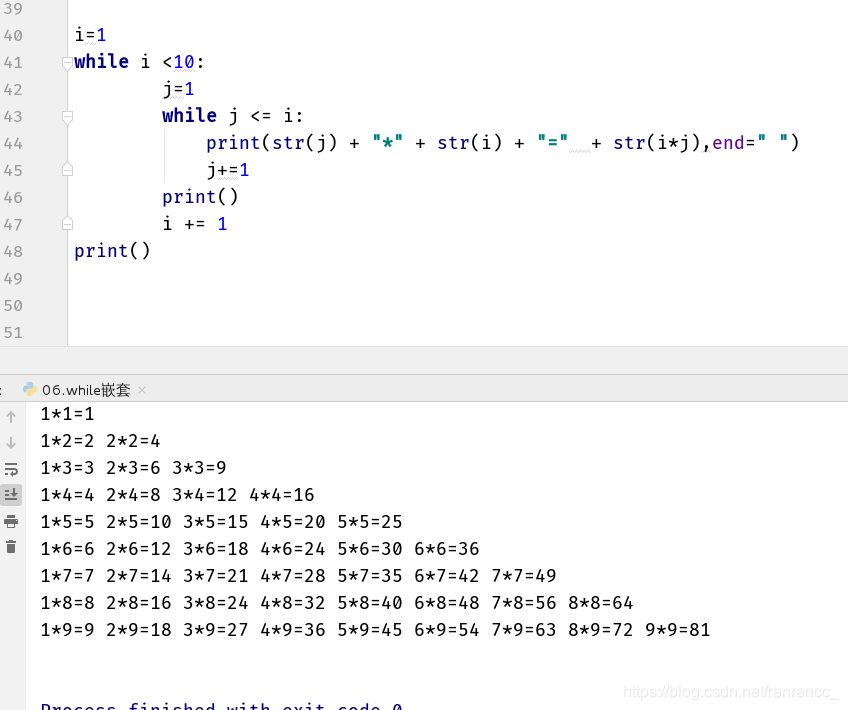This screenshot has height=710, width=848.
Task: Click the Down the stack trace arrow
Action: (11, 443)
